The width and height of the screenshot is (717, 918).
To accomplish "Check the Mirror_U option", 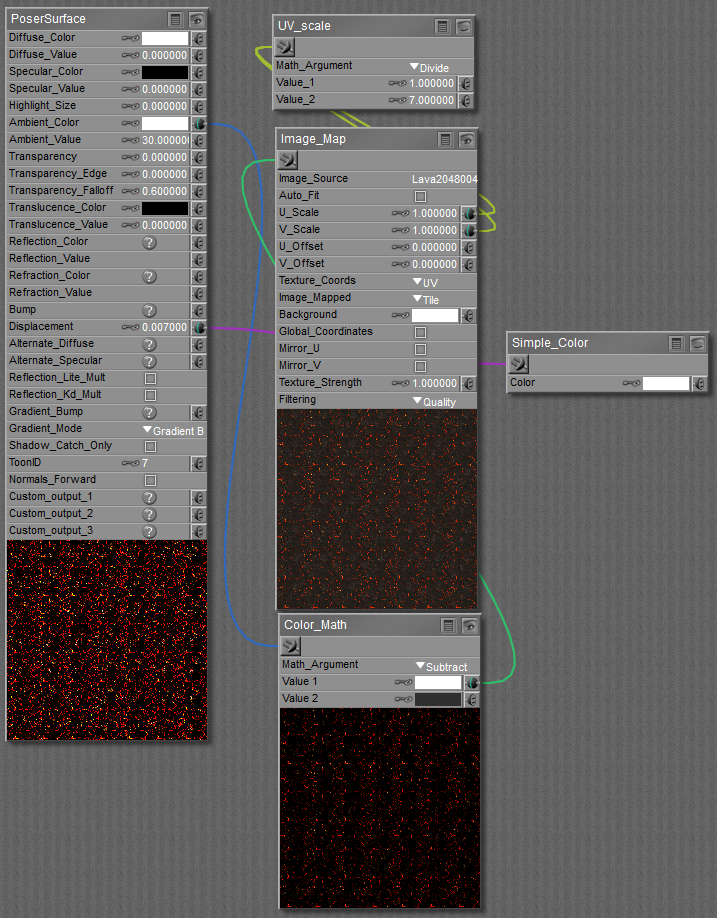I will (420, 349).
